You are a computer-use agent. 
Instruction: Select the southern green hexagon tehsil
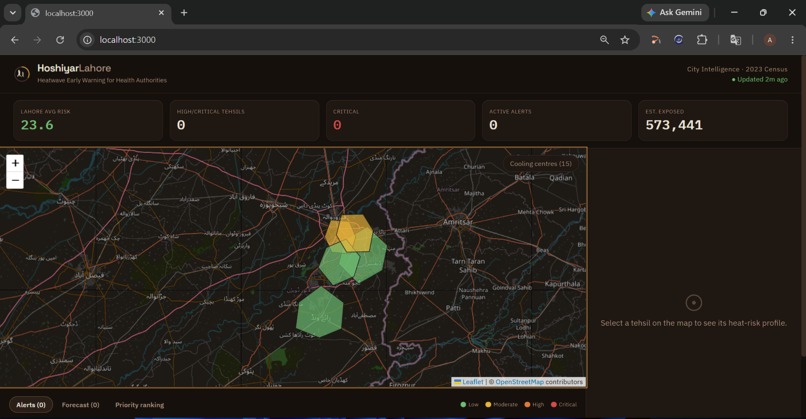(320, 312)
